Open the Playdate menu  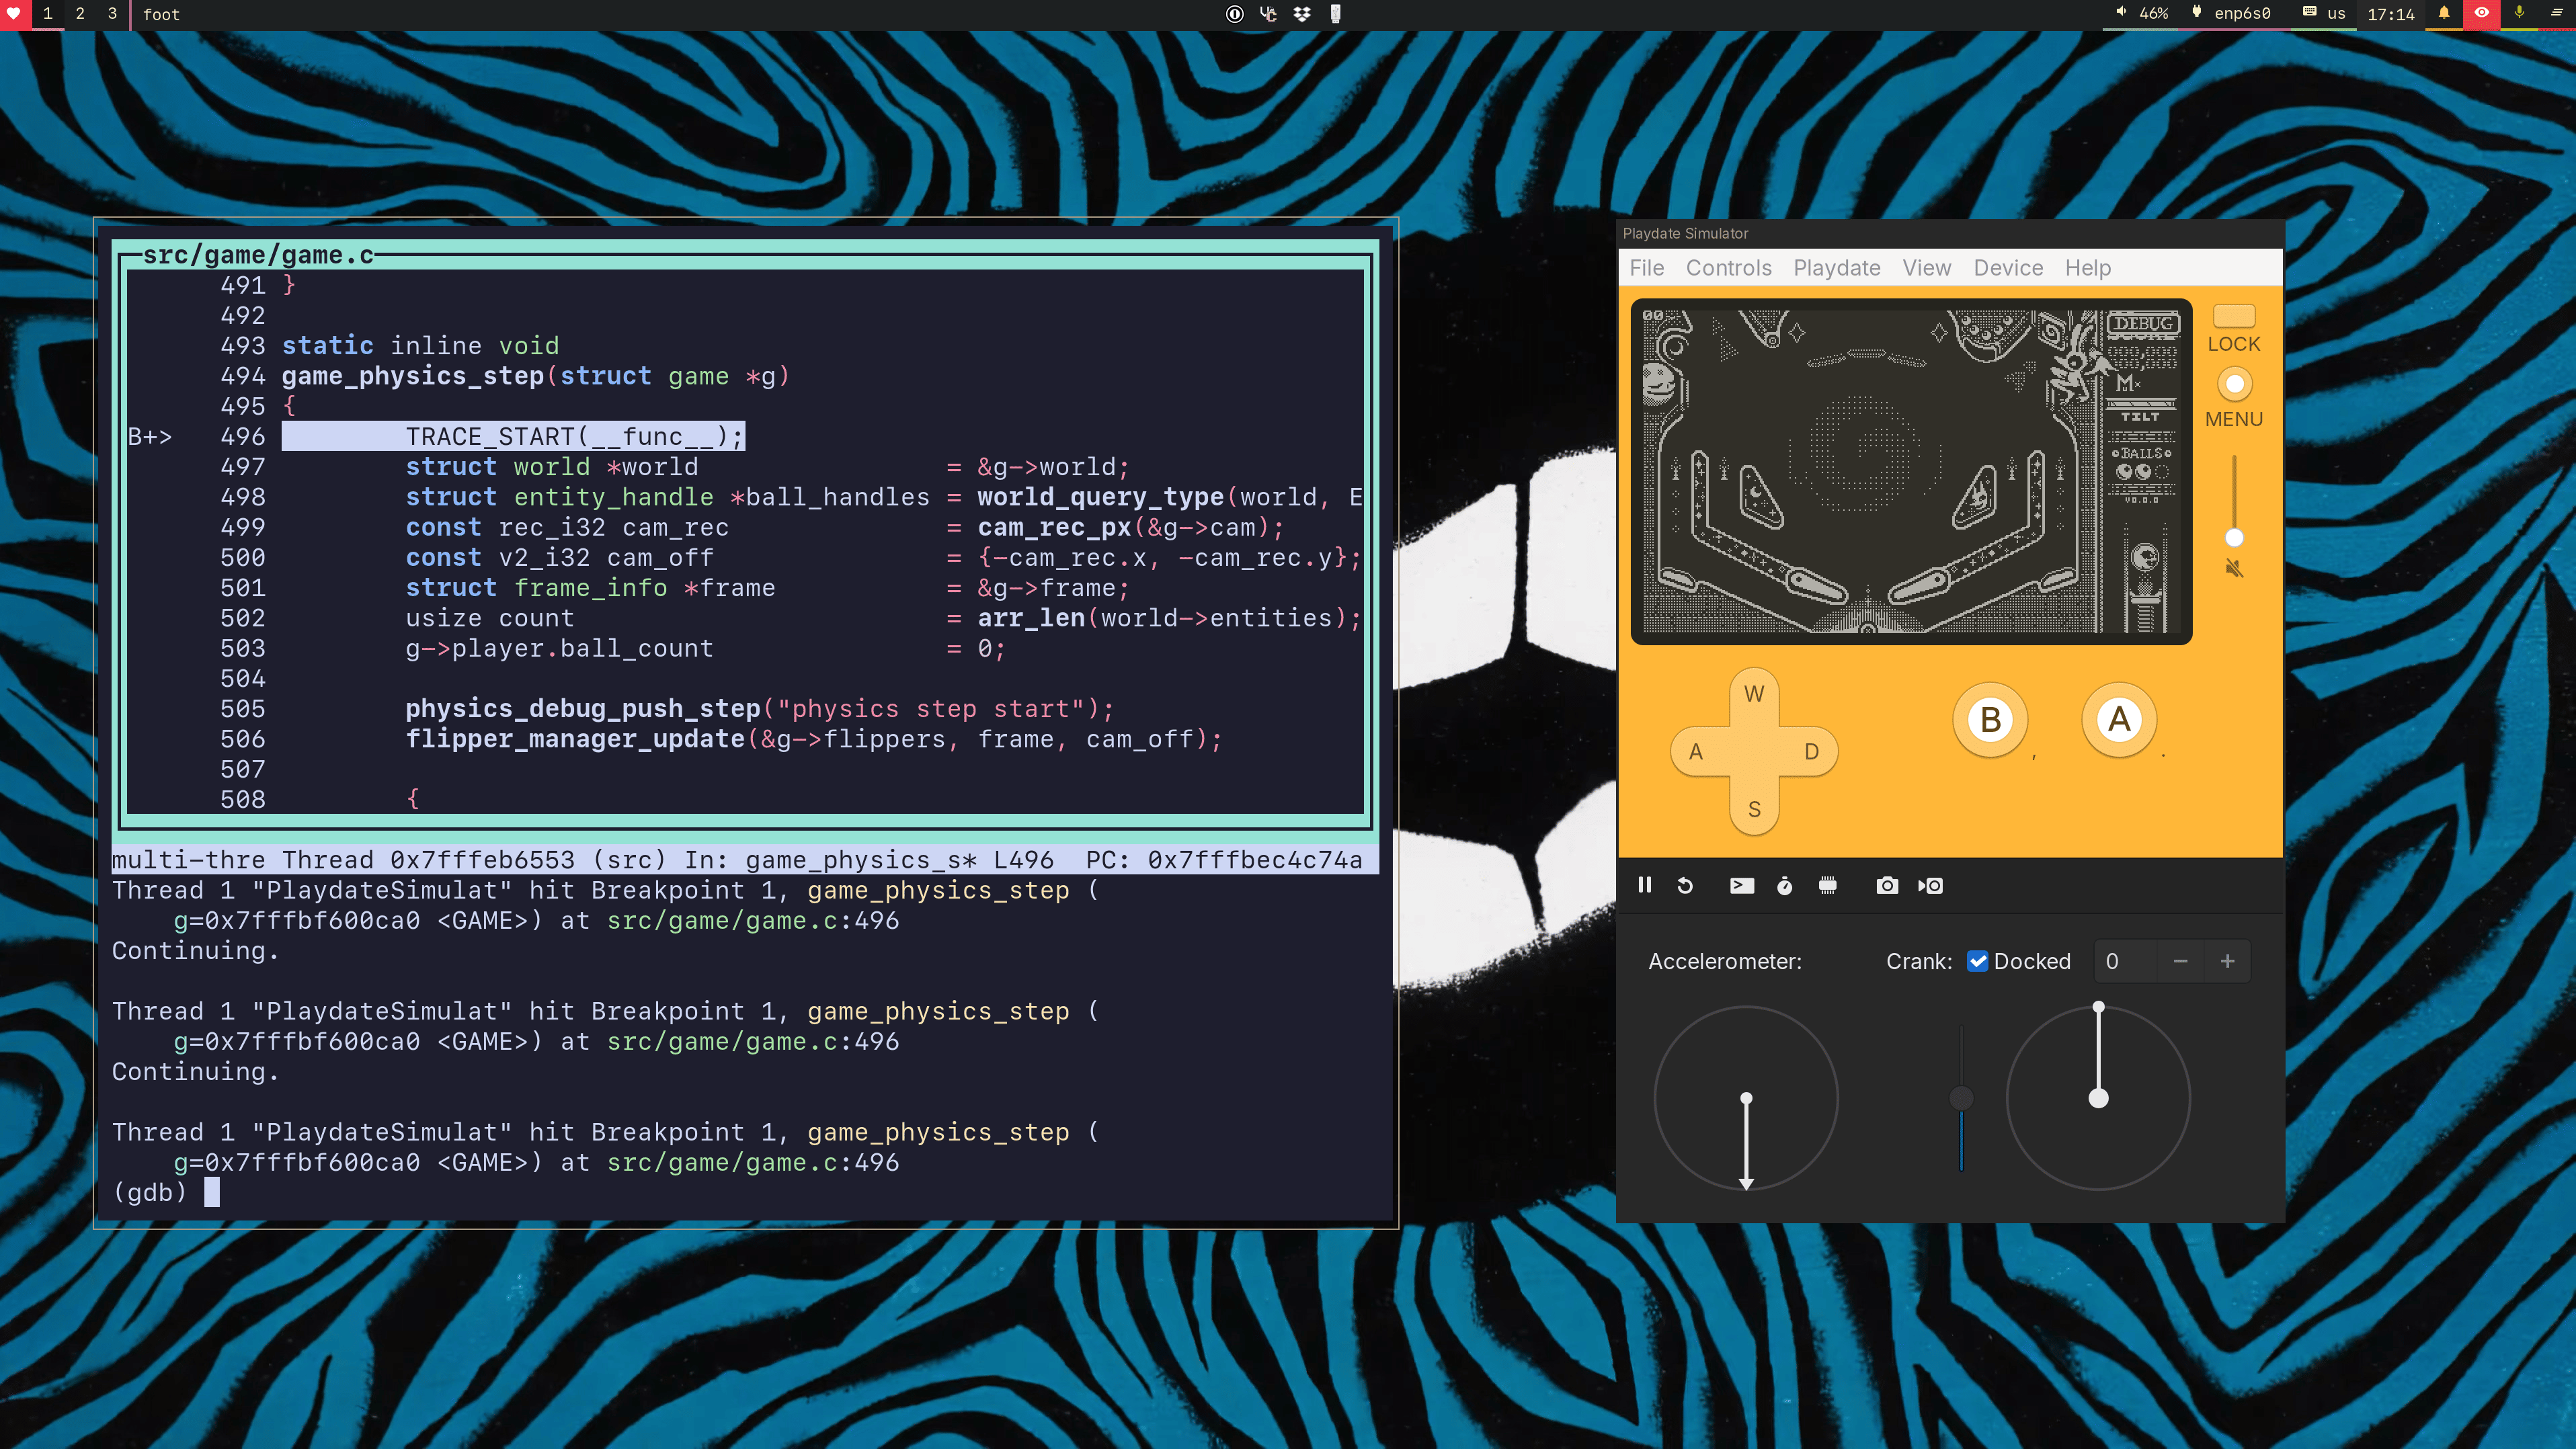pyautogui.click(x=1836, y=268)
